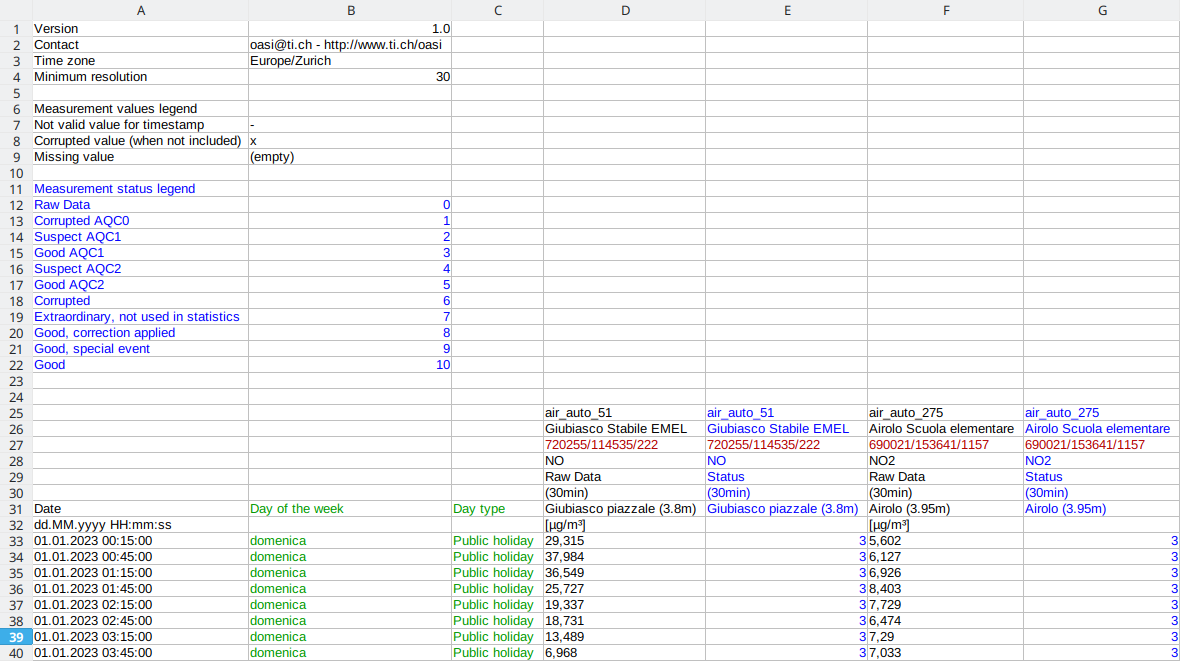The image size is (1180, 661).
Task: Click the blue 'Airolo (3.95m)' cell
Action: 1102,509
